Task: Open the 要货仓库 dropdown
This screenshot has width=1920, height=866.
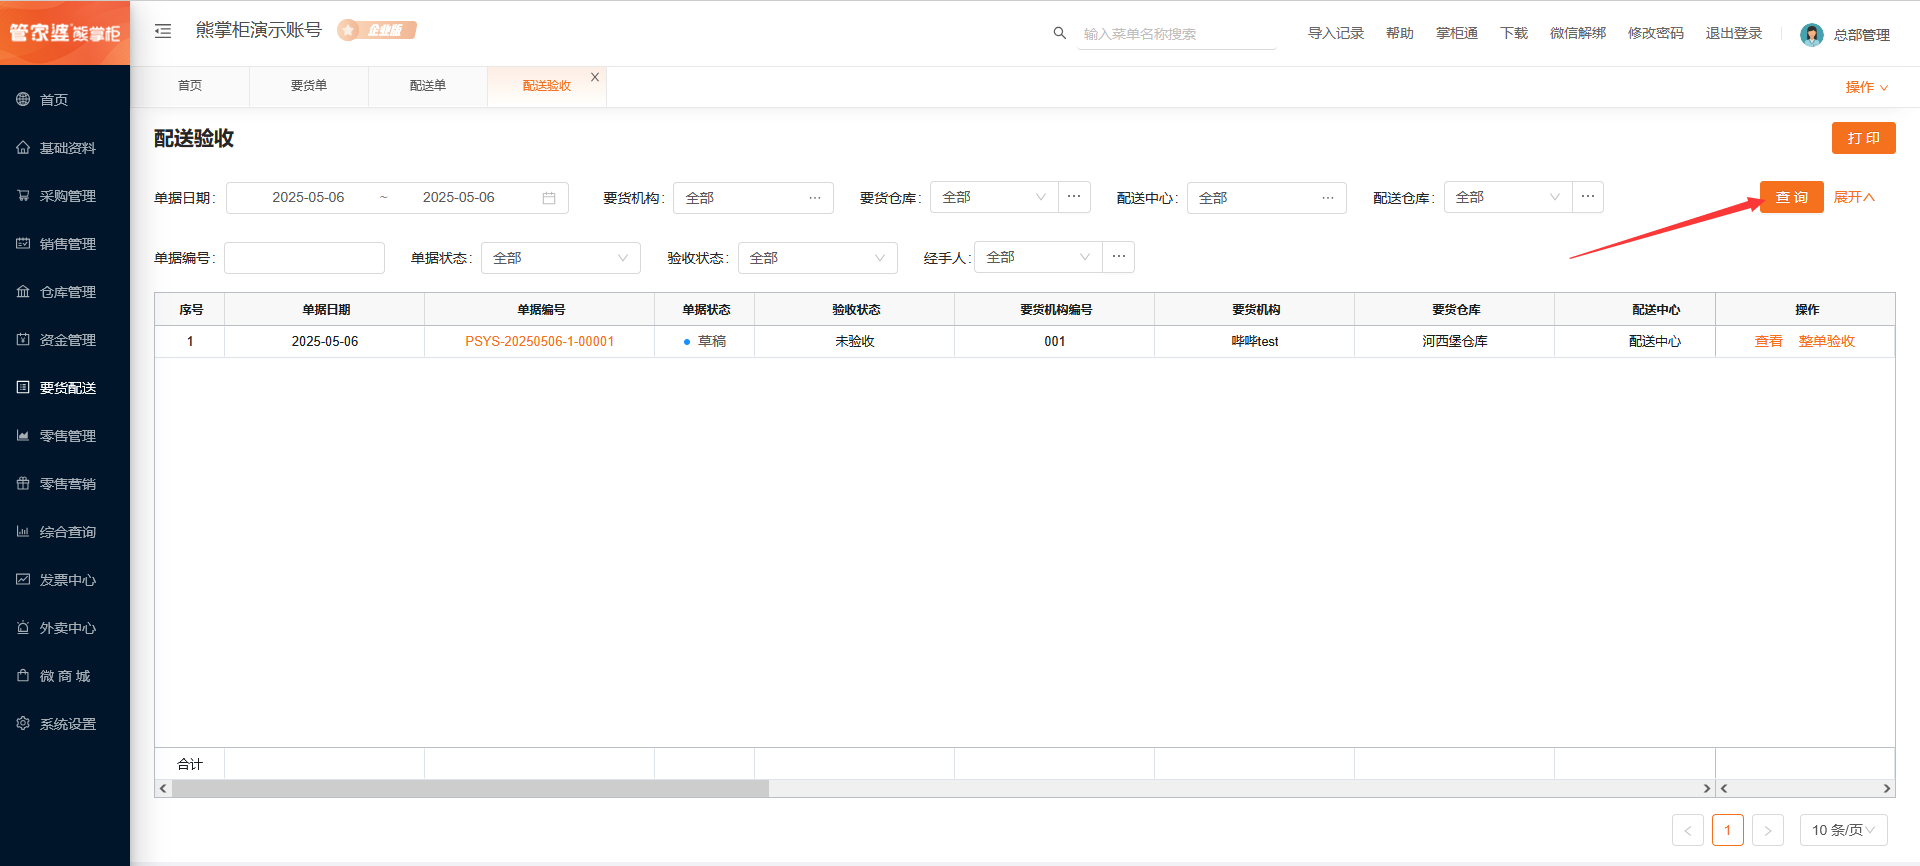Action: pos(994,197)
